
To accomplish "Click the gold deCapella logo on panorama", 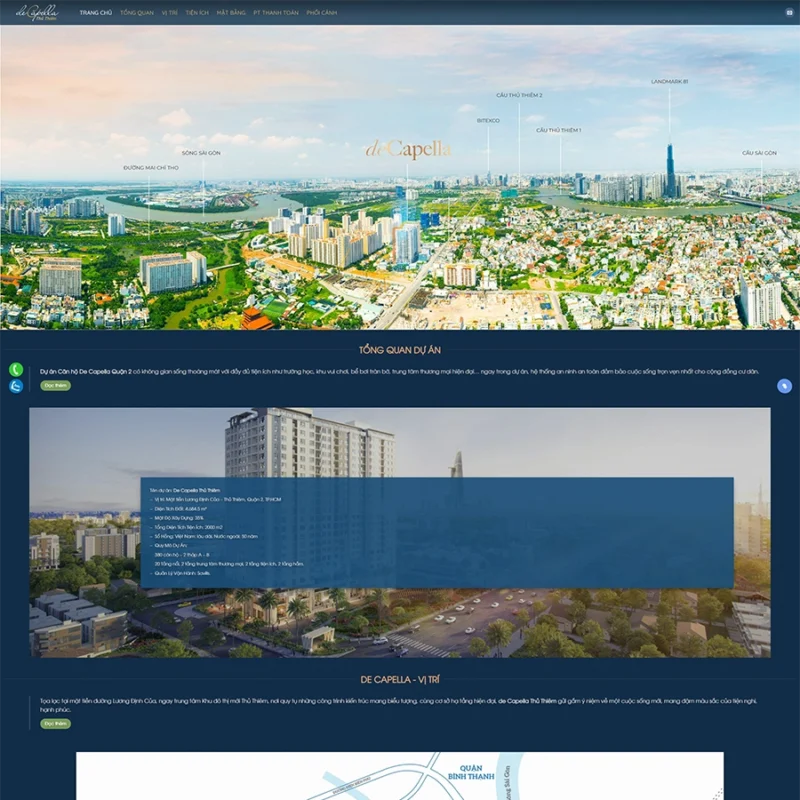I will pos(408,149).
